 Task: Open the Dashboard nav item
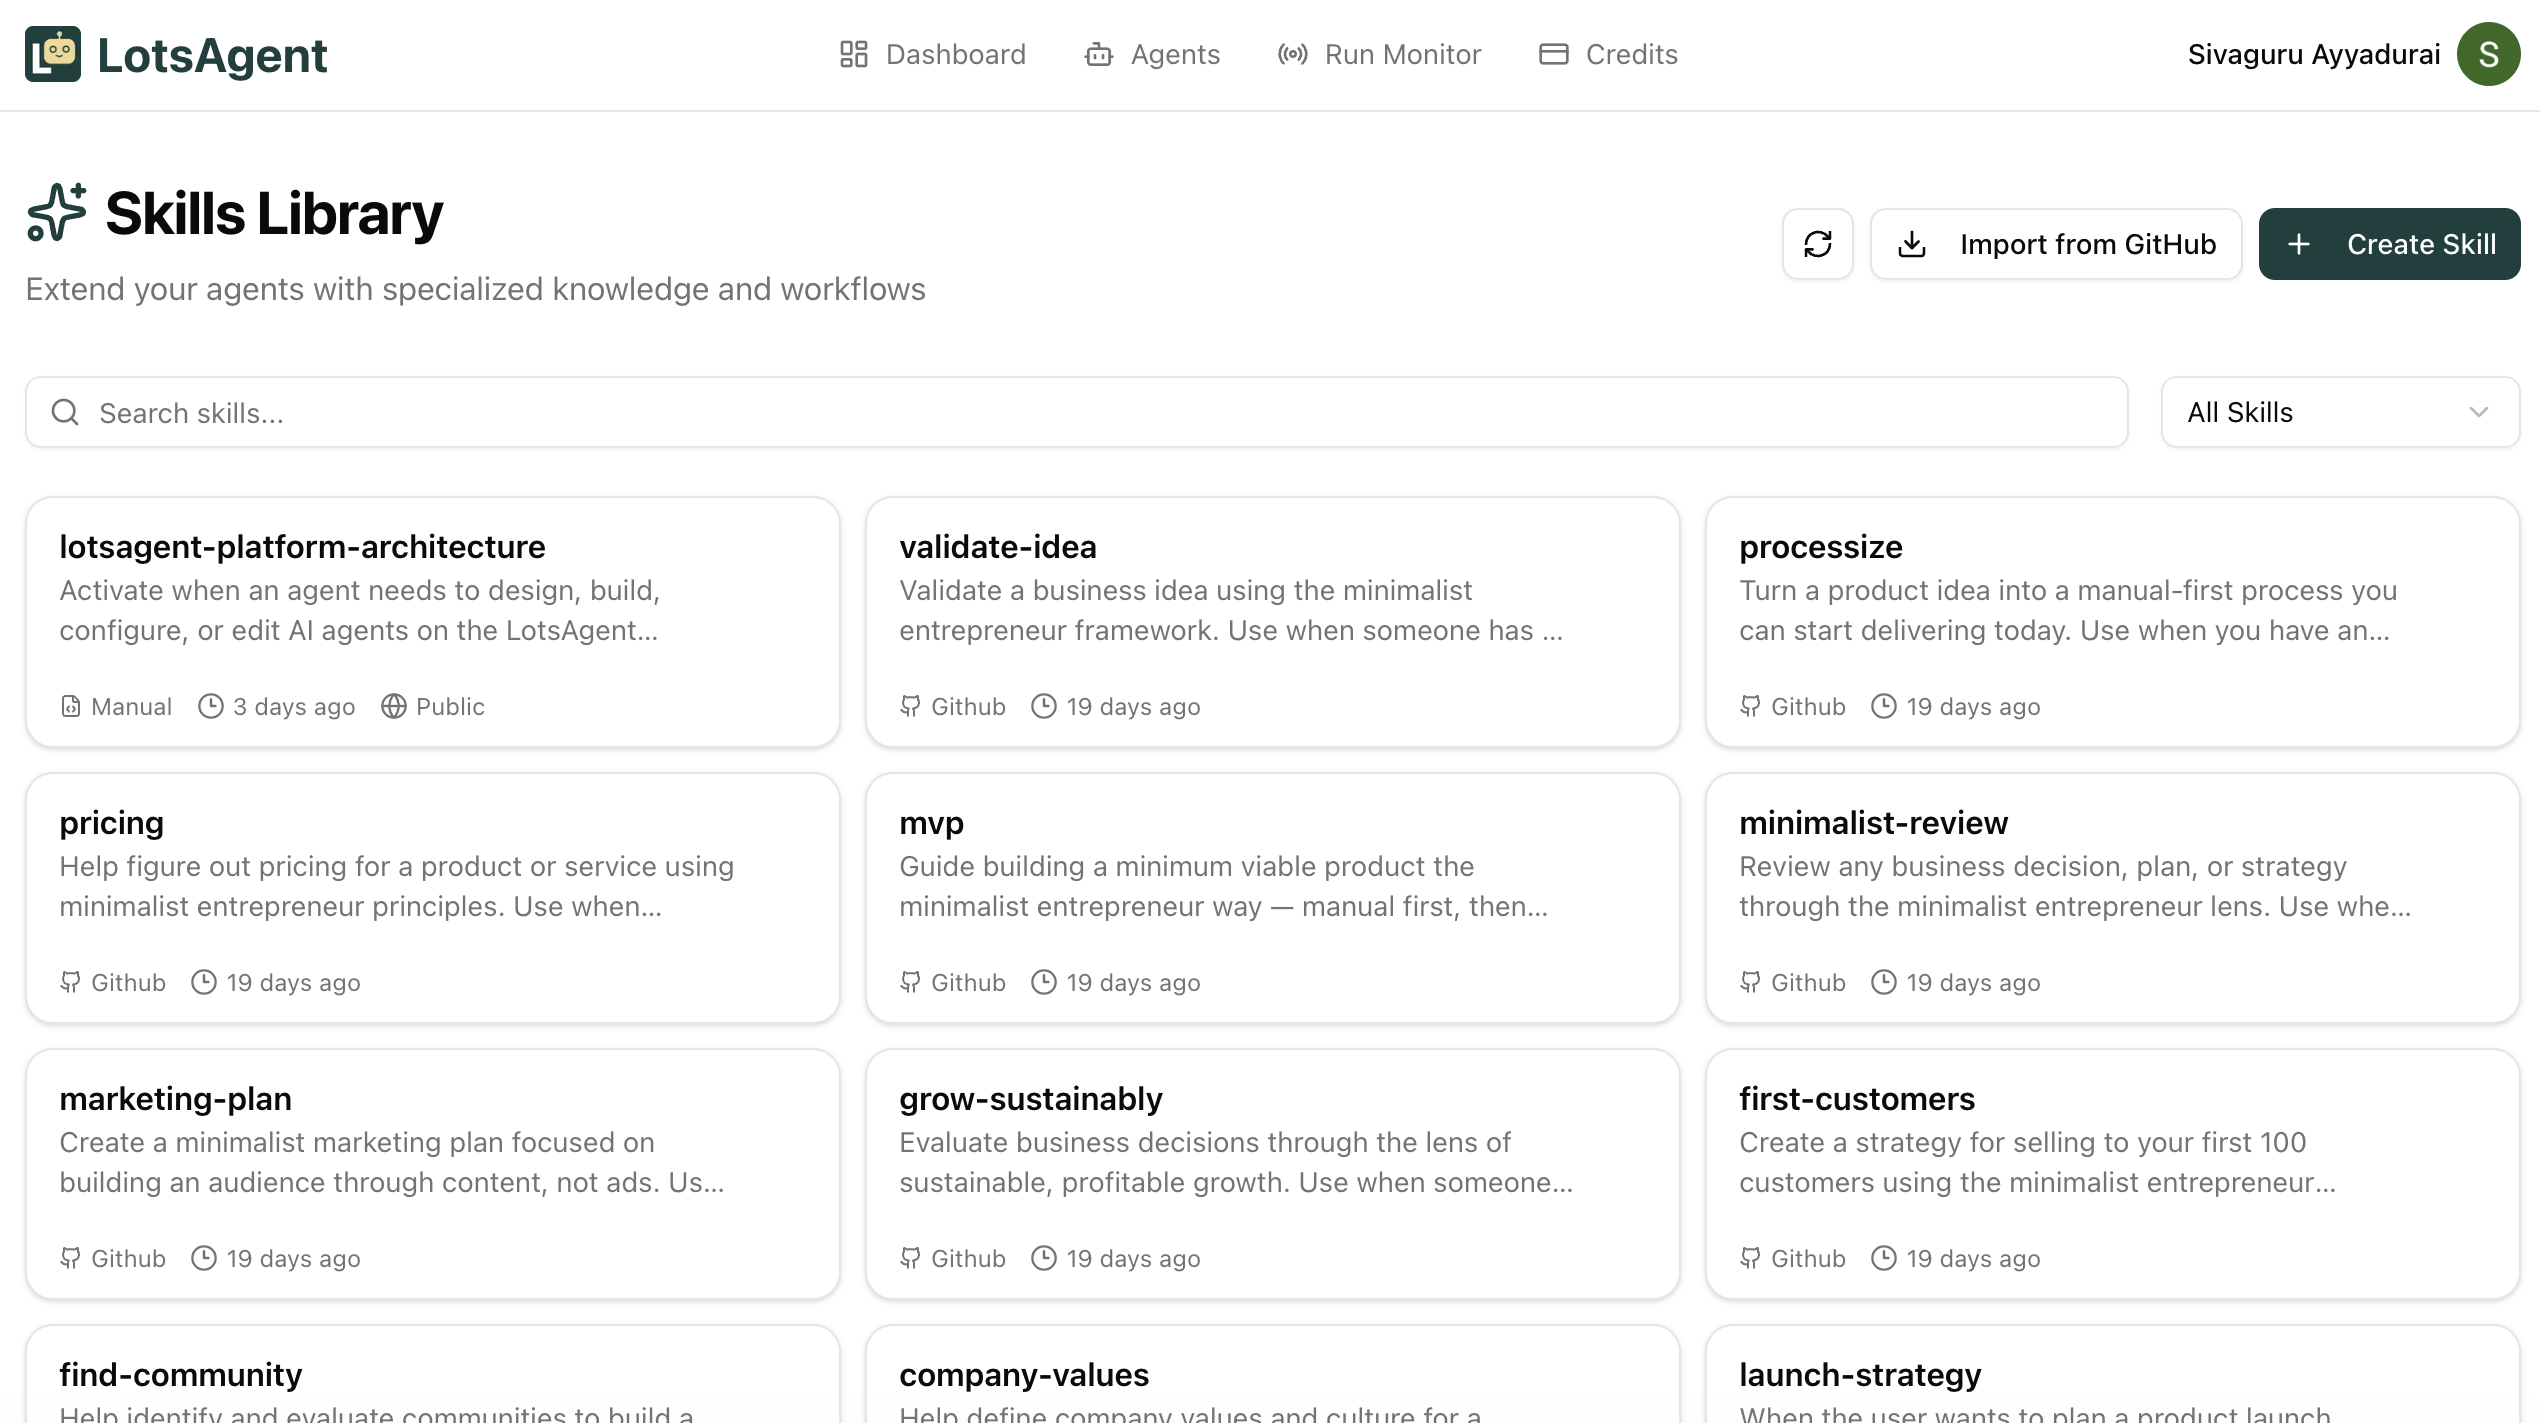pyautogui.click(x=932, y=54)
